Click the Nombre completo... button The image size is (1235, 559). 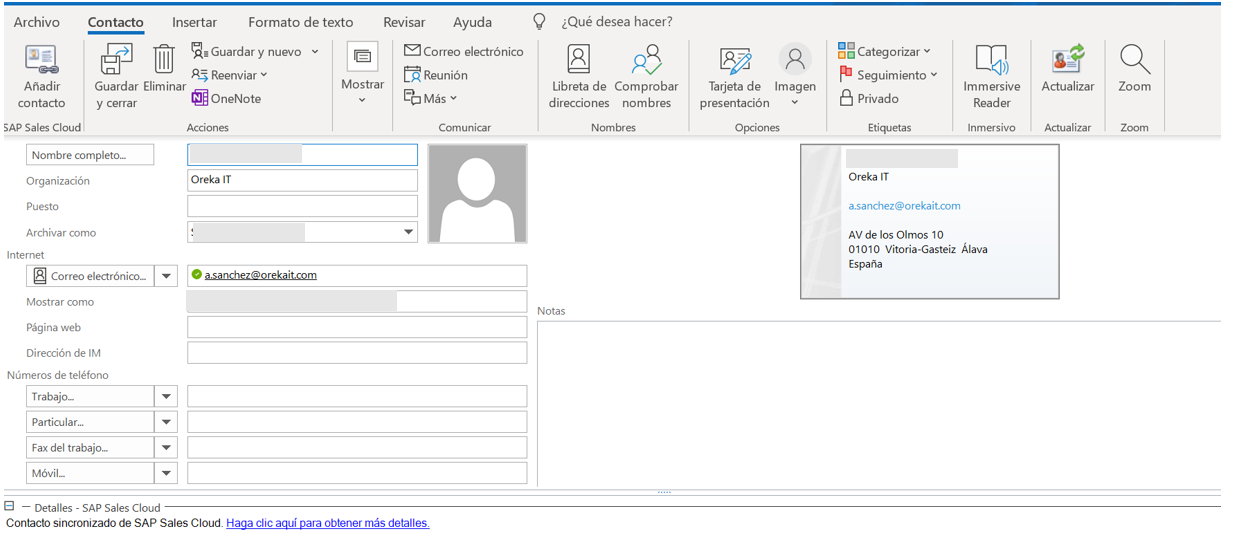pyautogui.click(x=90, y=155)
